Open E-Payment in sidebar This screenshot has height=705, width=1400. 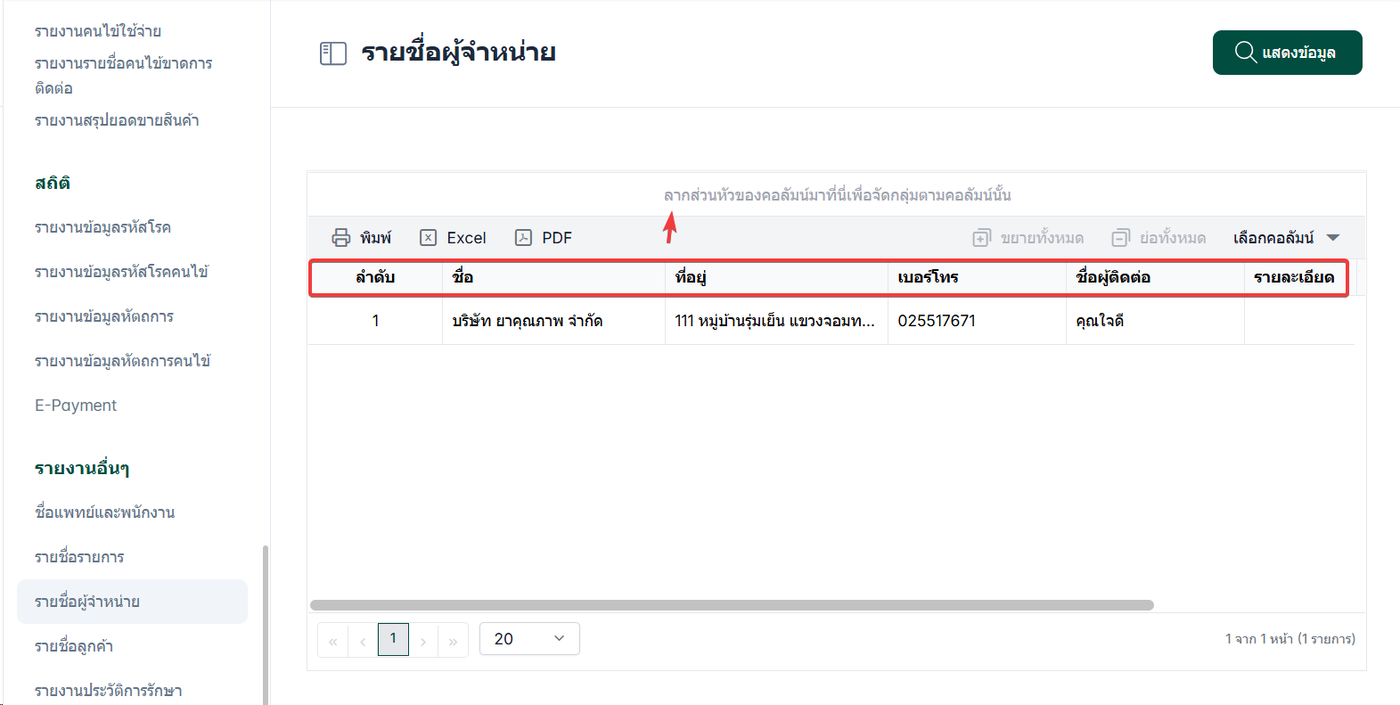(75, 405)
